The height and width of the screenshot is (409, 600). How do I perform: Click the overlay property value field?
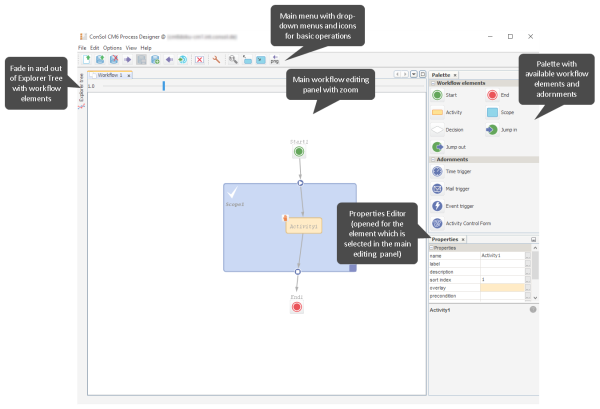(x=501, y=288)
